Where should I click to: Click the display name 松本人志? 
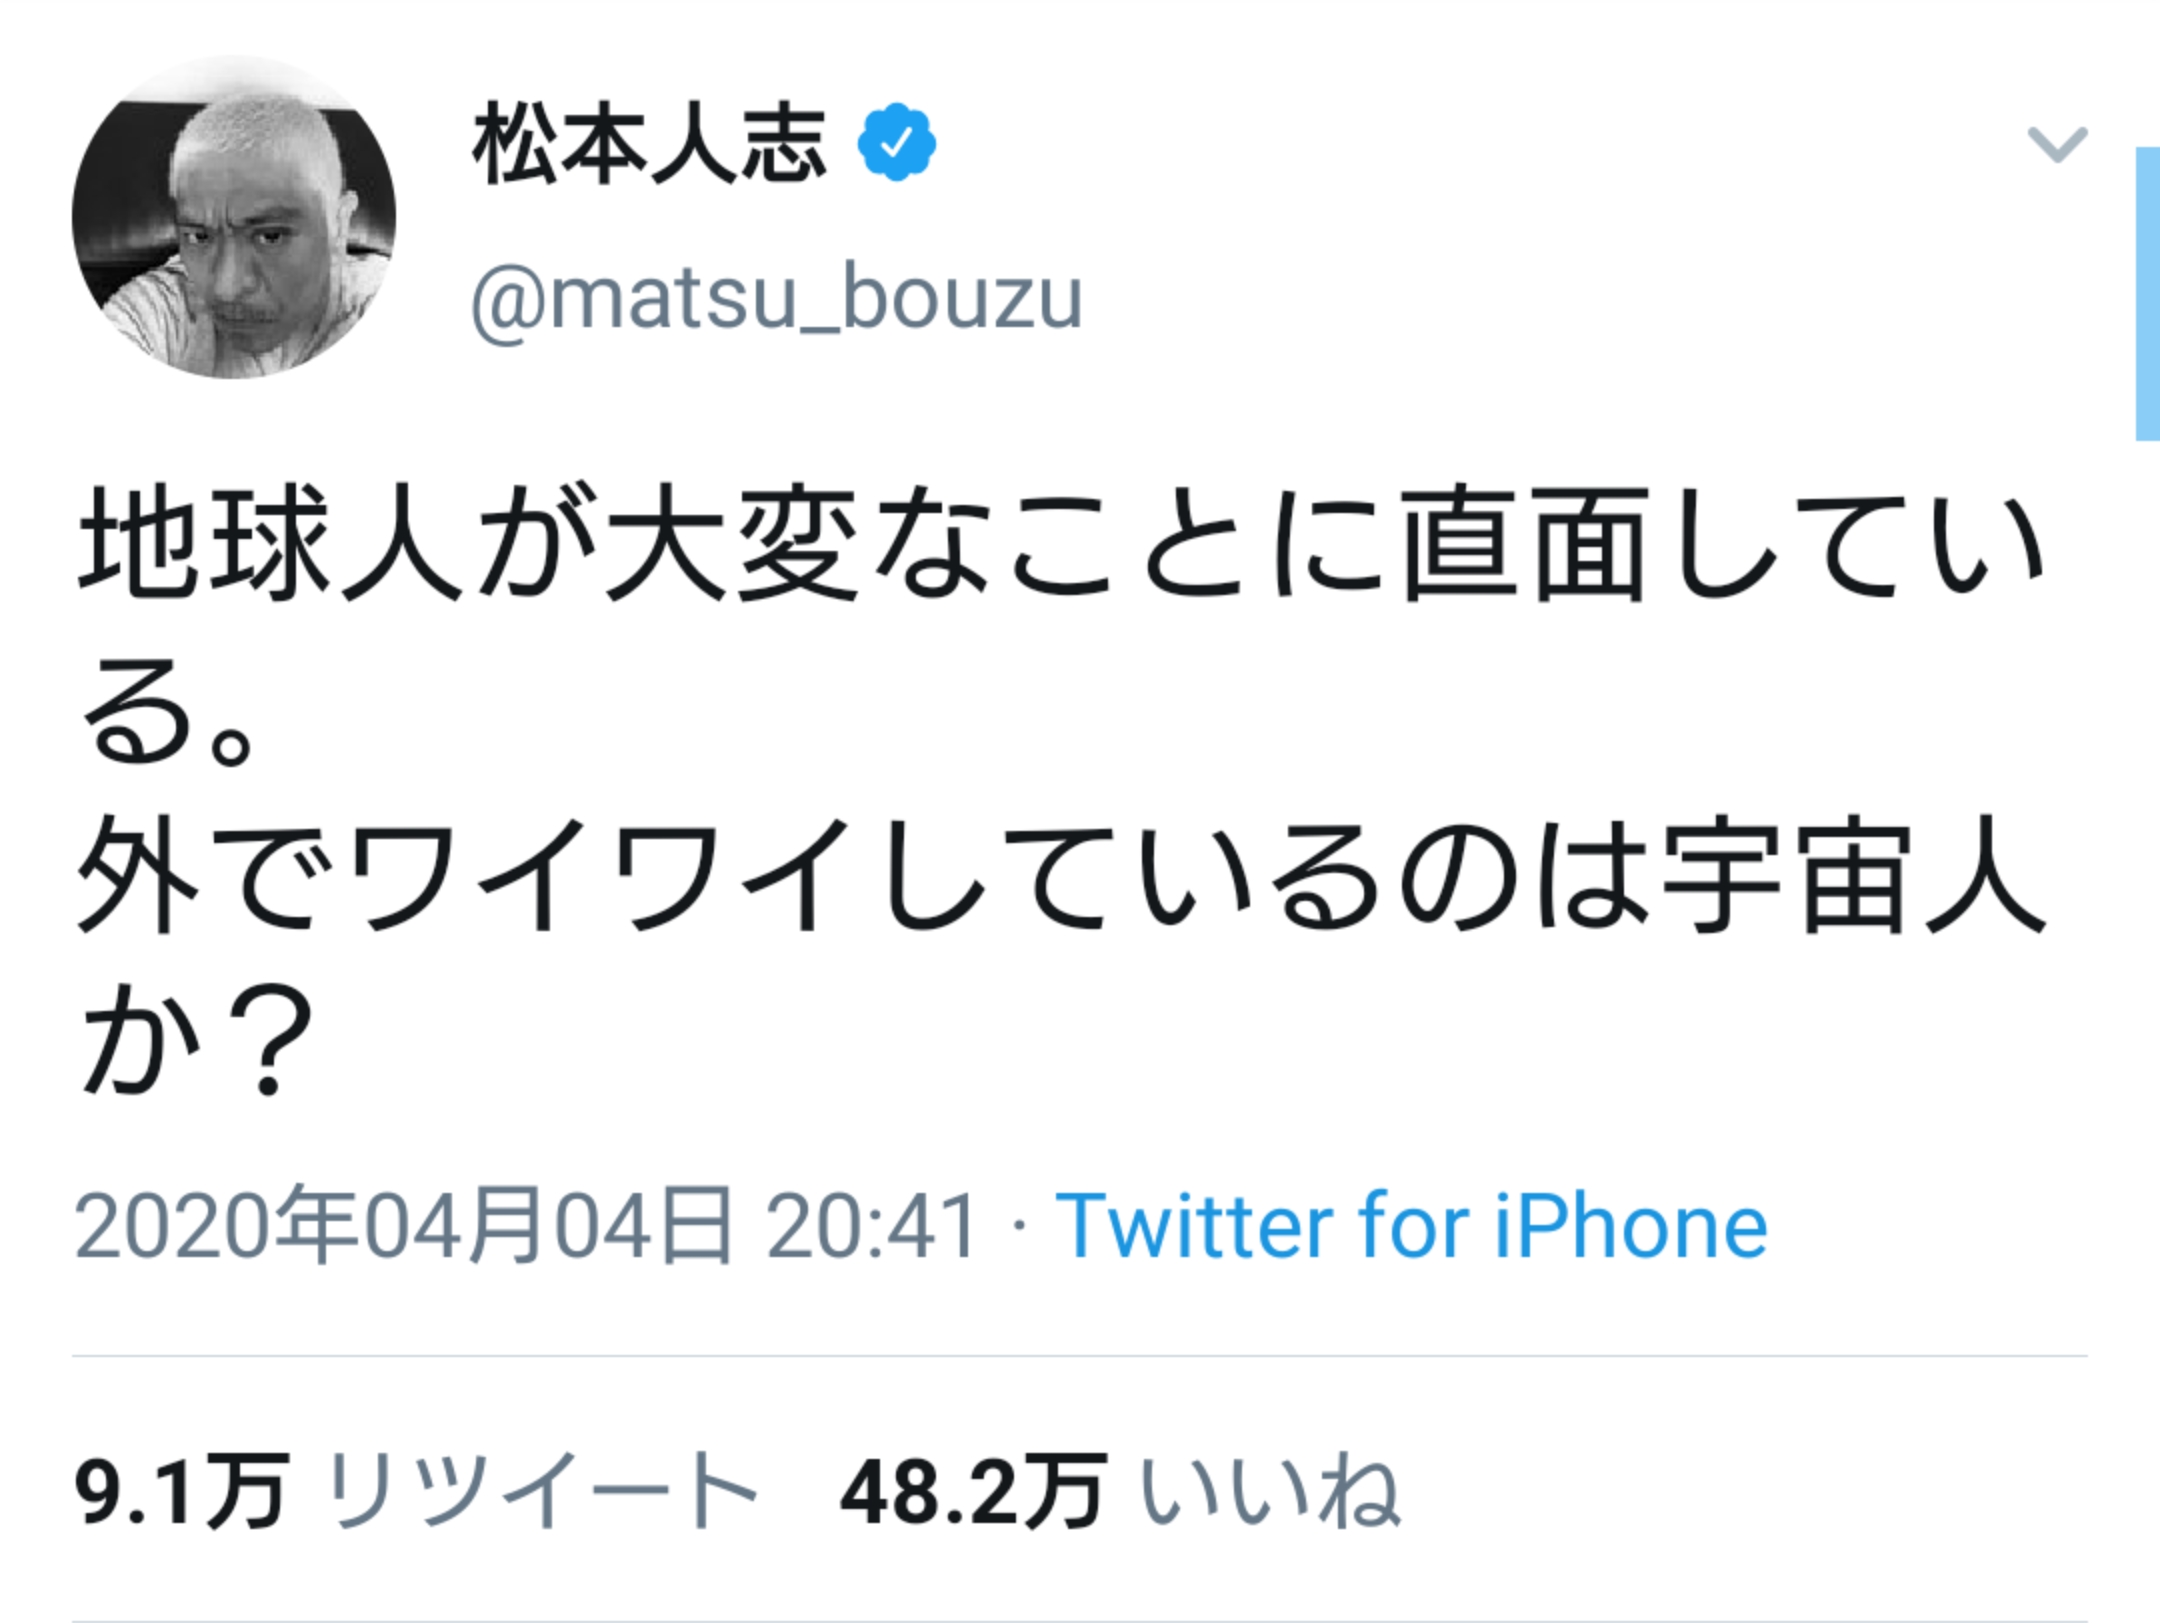(650, 145)
